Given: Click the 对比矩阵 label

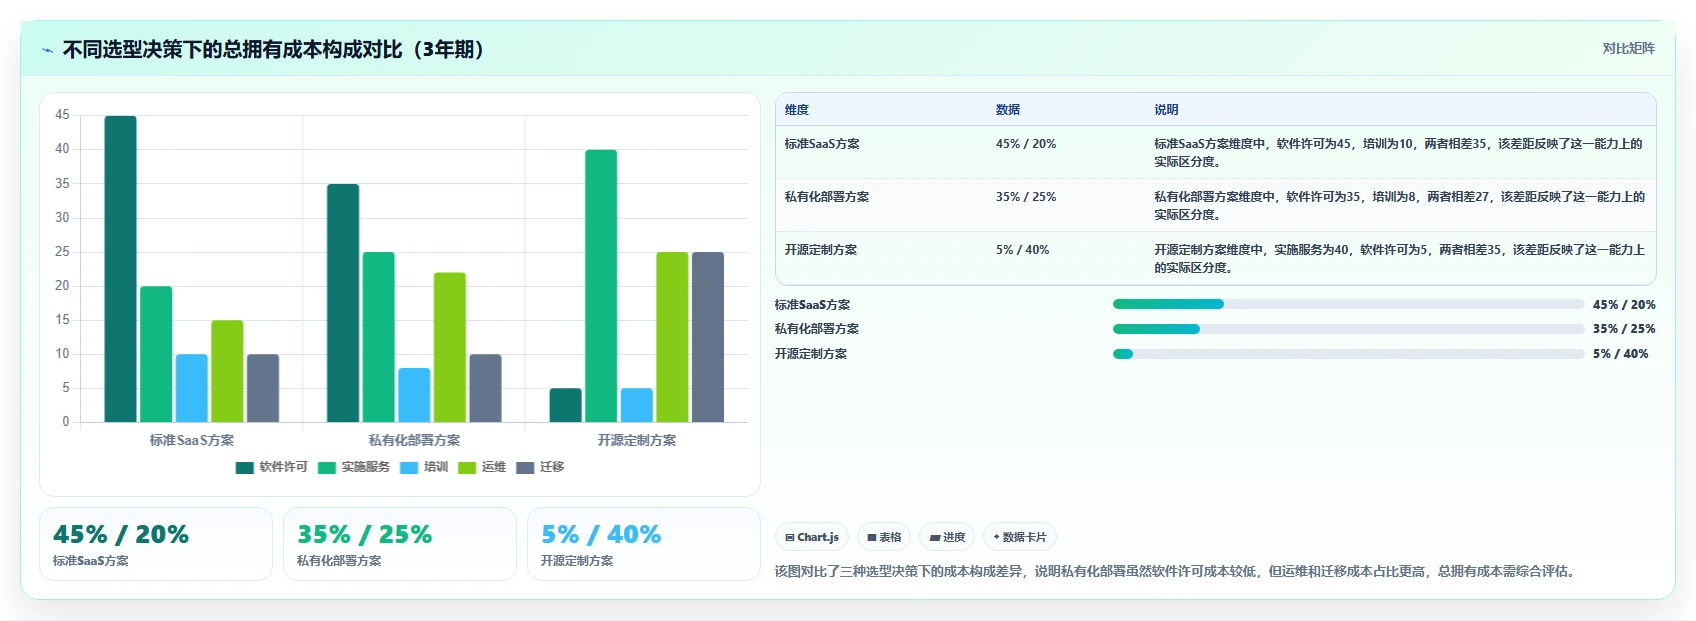Looking at the screenshot, I should (1628, 48).
